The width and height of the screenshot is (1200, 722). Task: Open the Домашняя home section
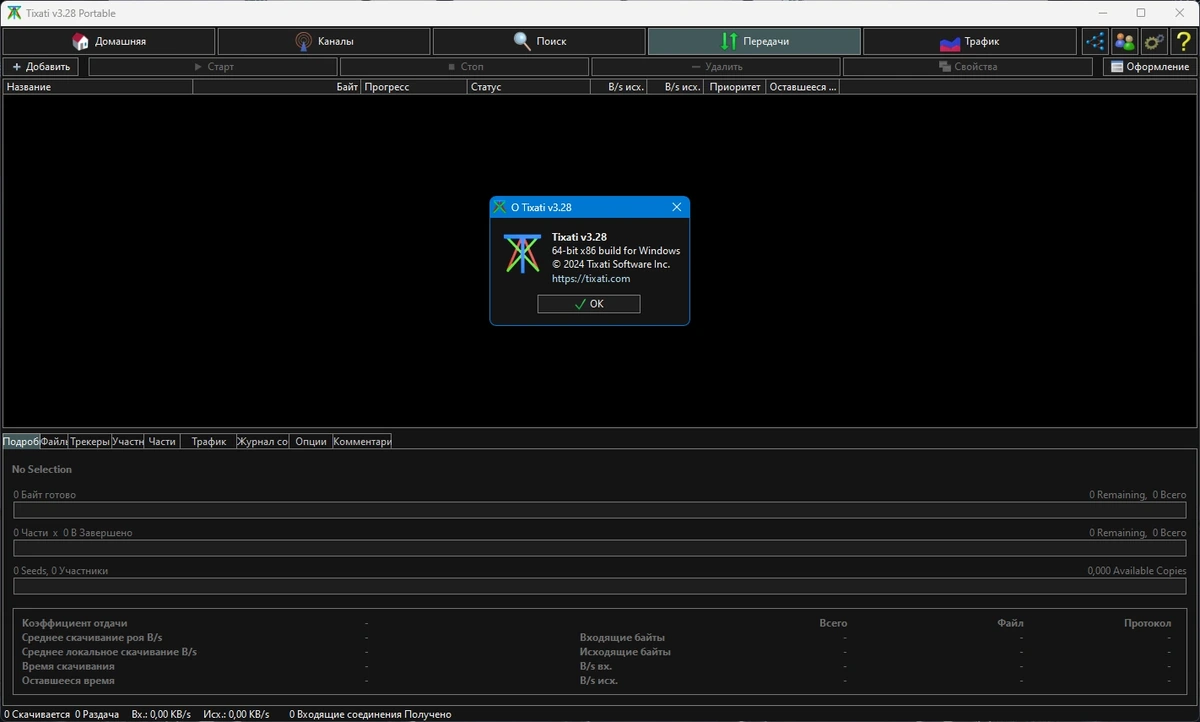[x=109, y=41]
